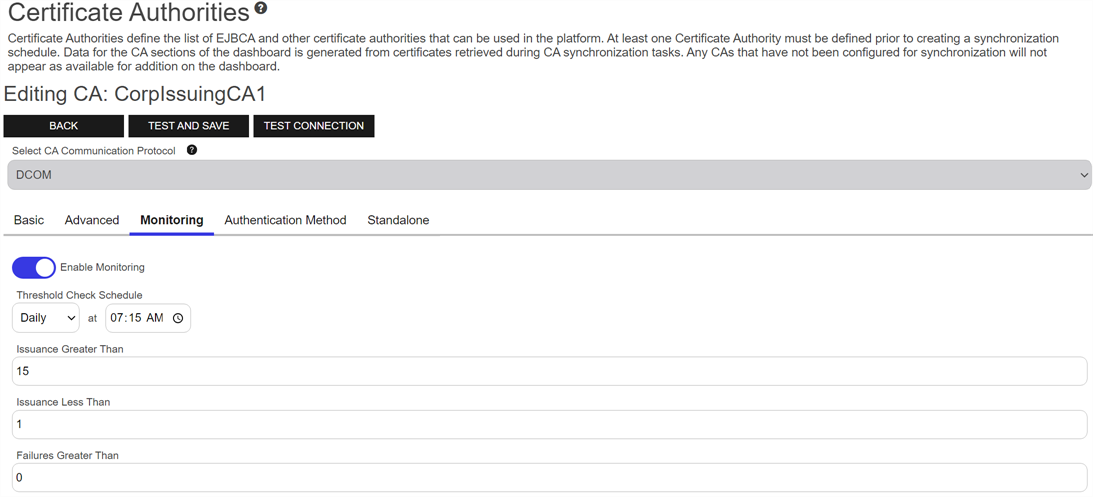Screen dimensions: 1093x497
Task: Click the TEST CONNECTION button
Action: [314, 126]
